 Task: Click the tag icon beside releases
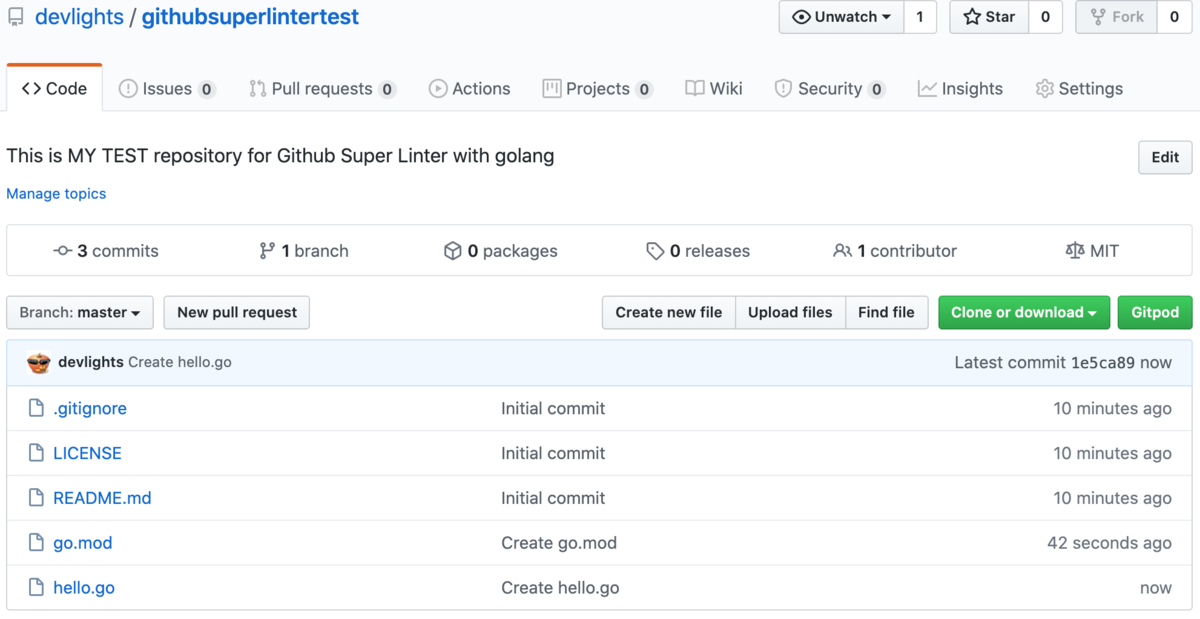(x=655, y=251)
